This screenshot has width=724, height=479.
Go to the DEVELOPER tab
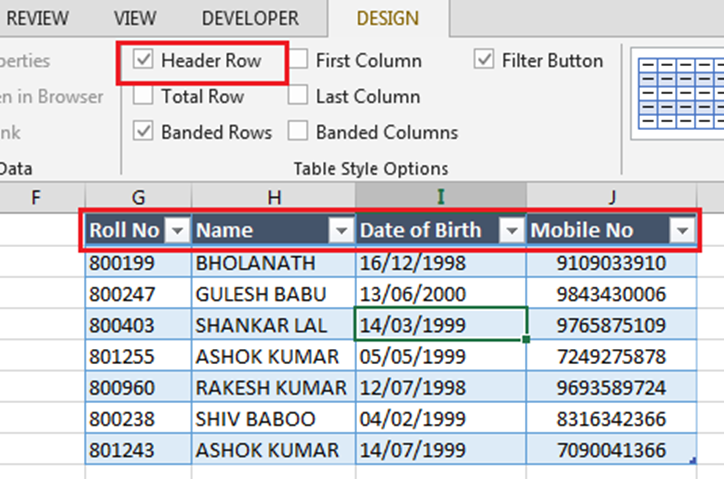click(250, 18)
